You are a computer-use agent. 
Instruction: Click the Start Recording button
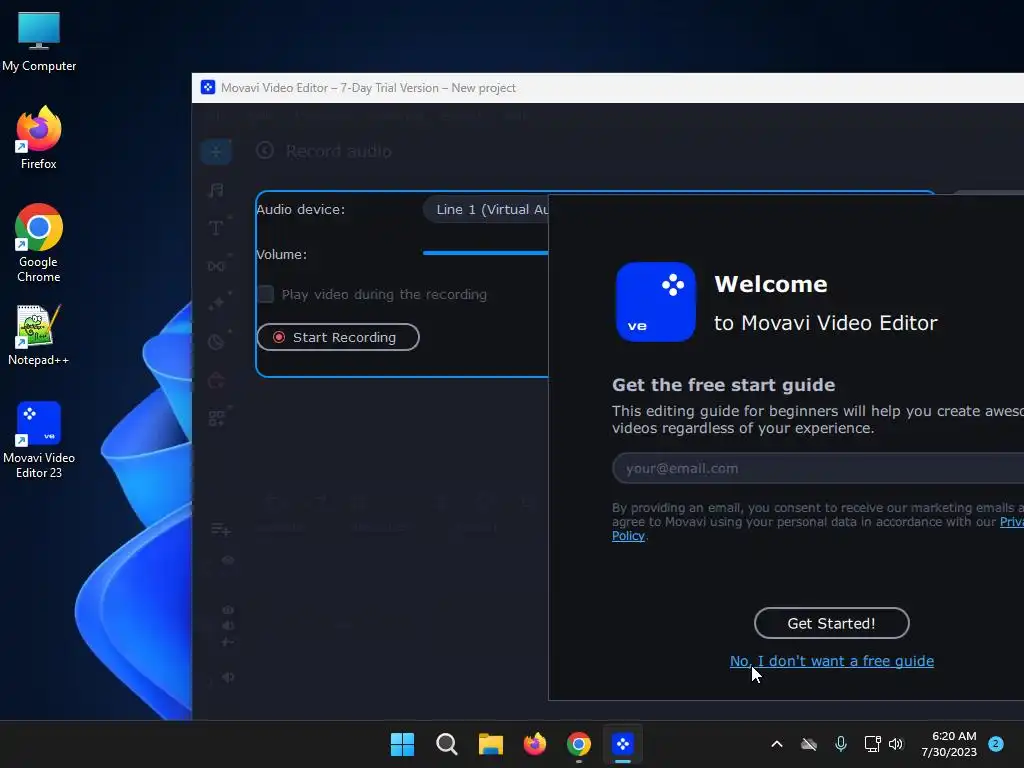coord(338,337)
